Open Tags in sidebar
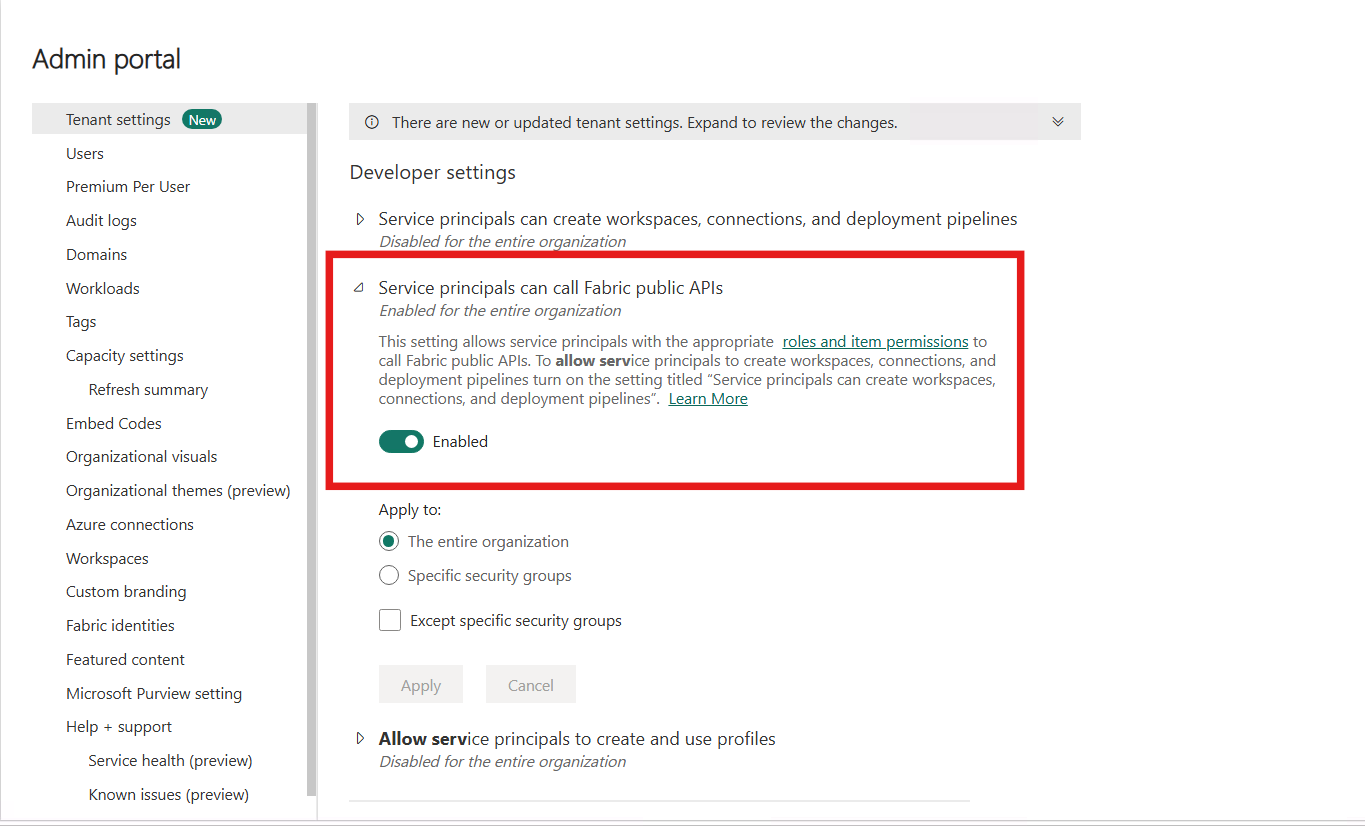The height and width of the screenshot is (826, 1365). tap(81, 322)
